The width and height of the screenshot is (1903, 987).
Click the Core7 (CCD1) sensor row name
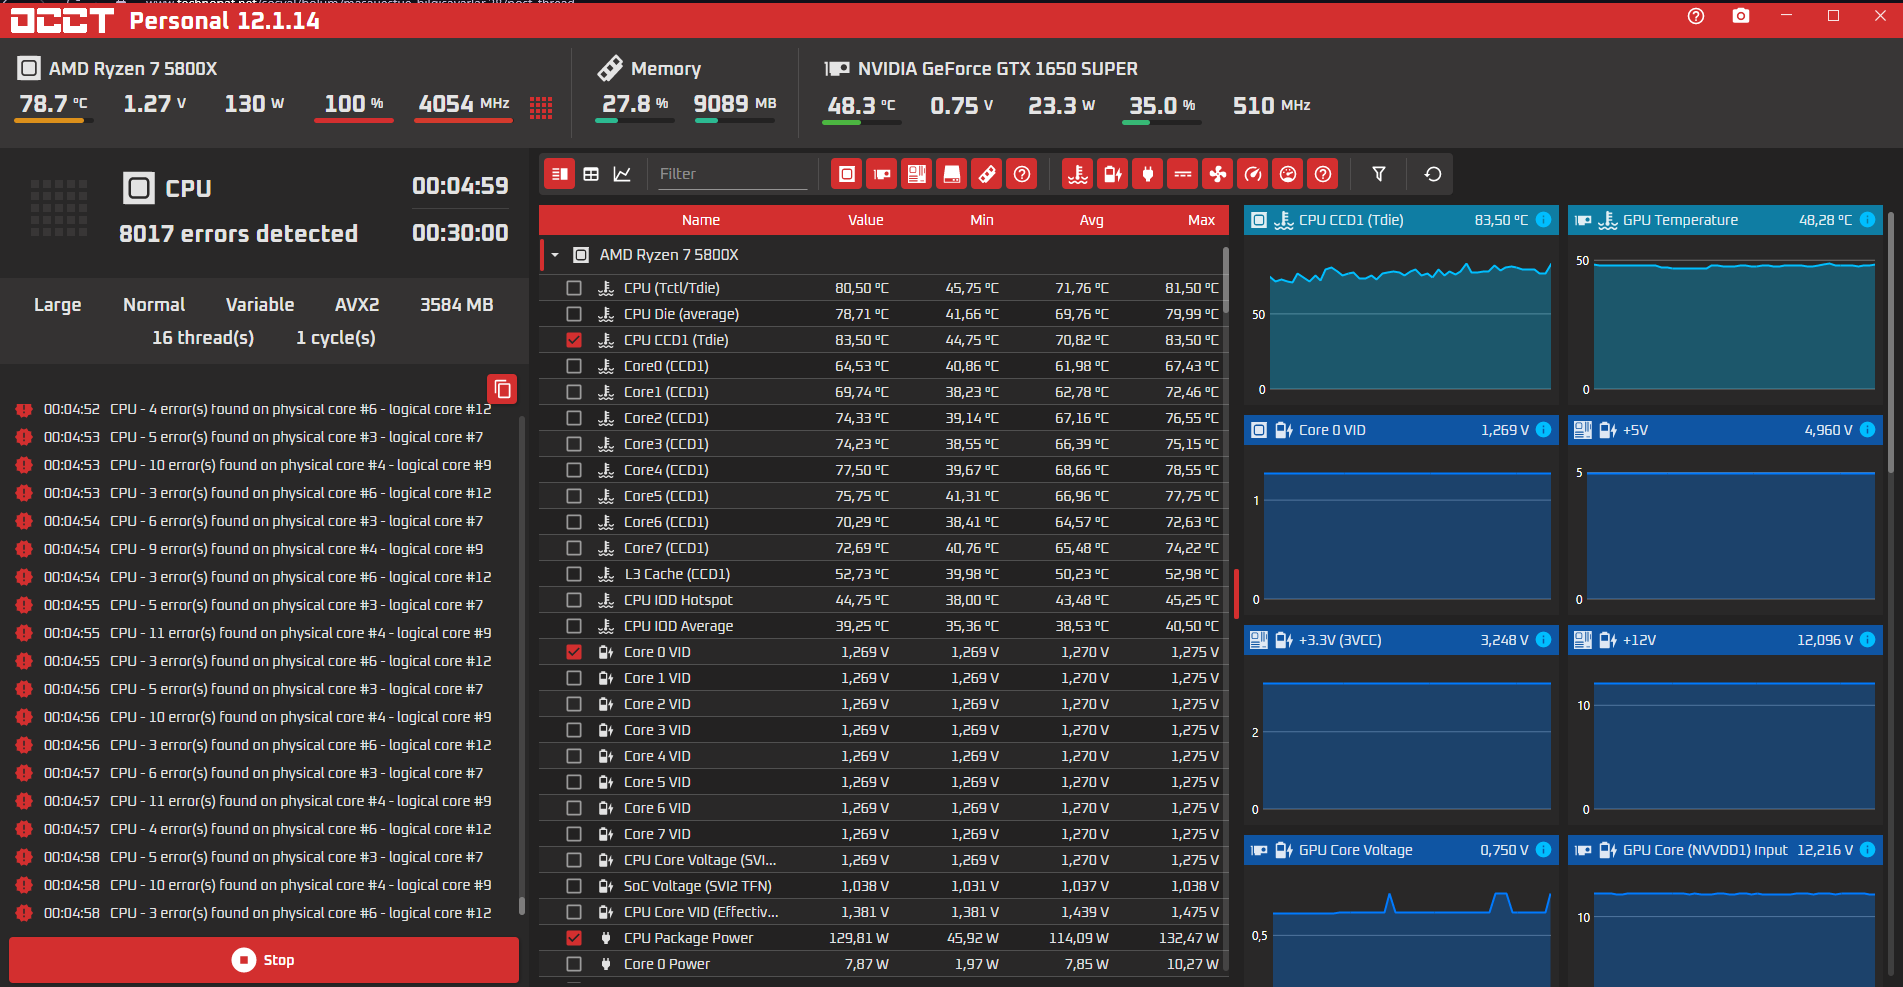pyautogui.click(x=666, y=548)
